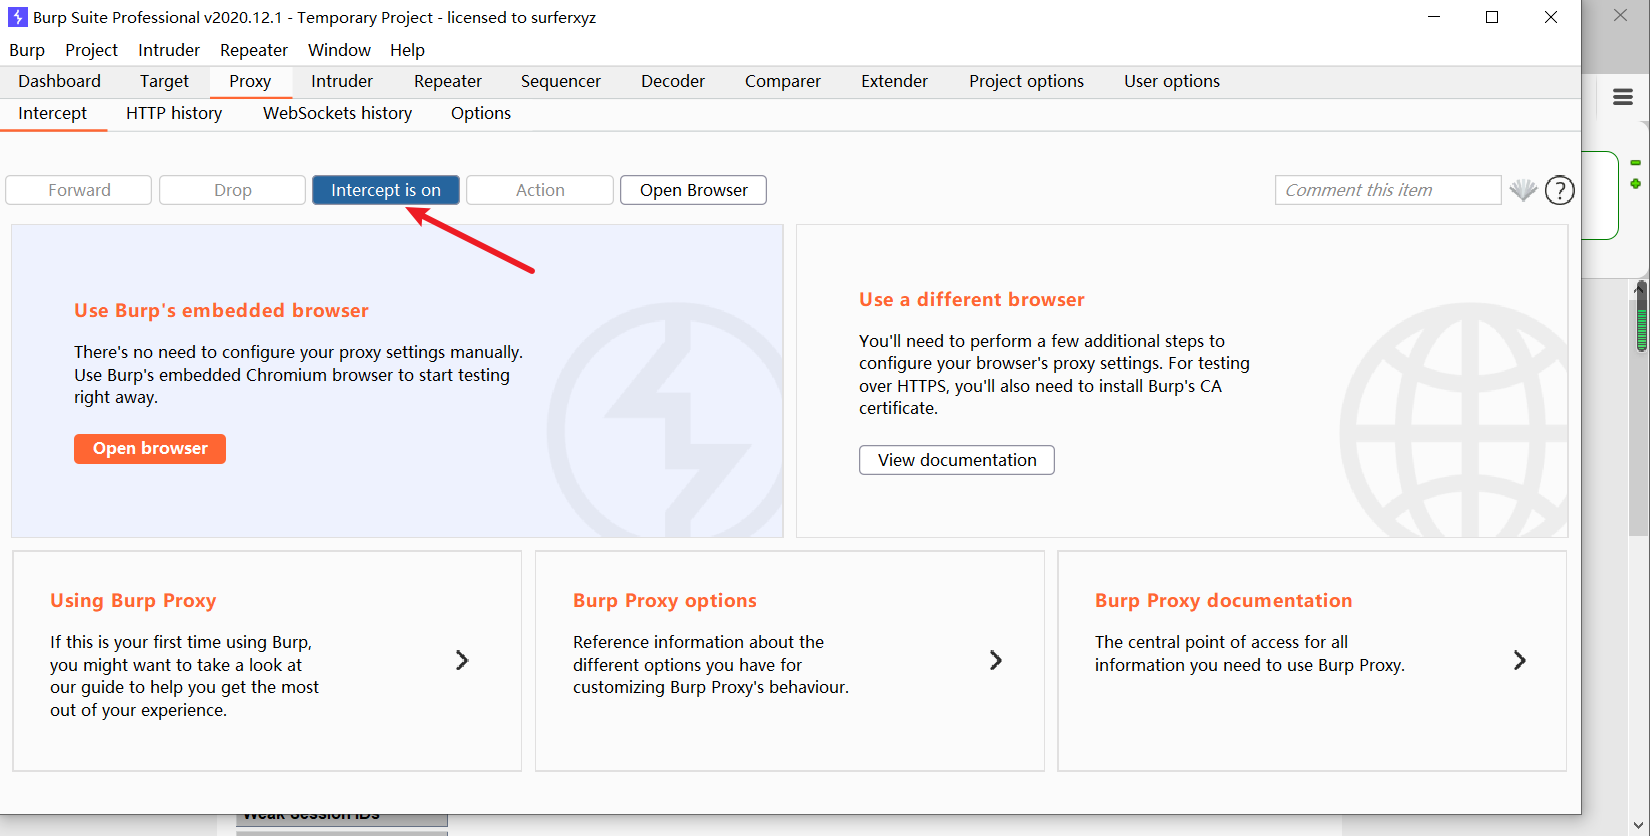Image resolution: width=1650 pixels, height=836 pixels.
Task: Expand the Burp Proxy documentation chevron
Action: 1519,660
